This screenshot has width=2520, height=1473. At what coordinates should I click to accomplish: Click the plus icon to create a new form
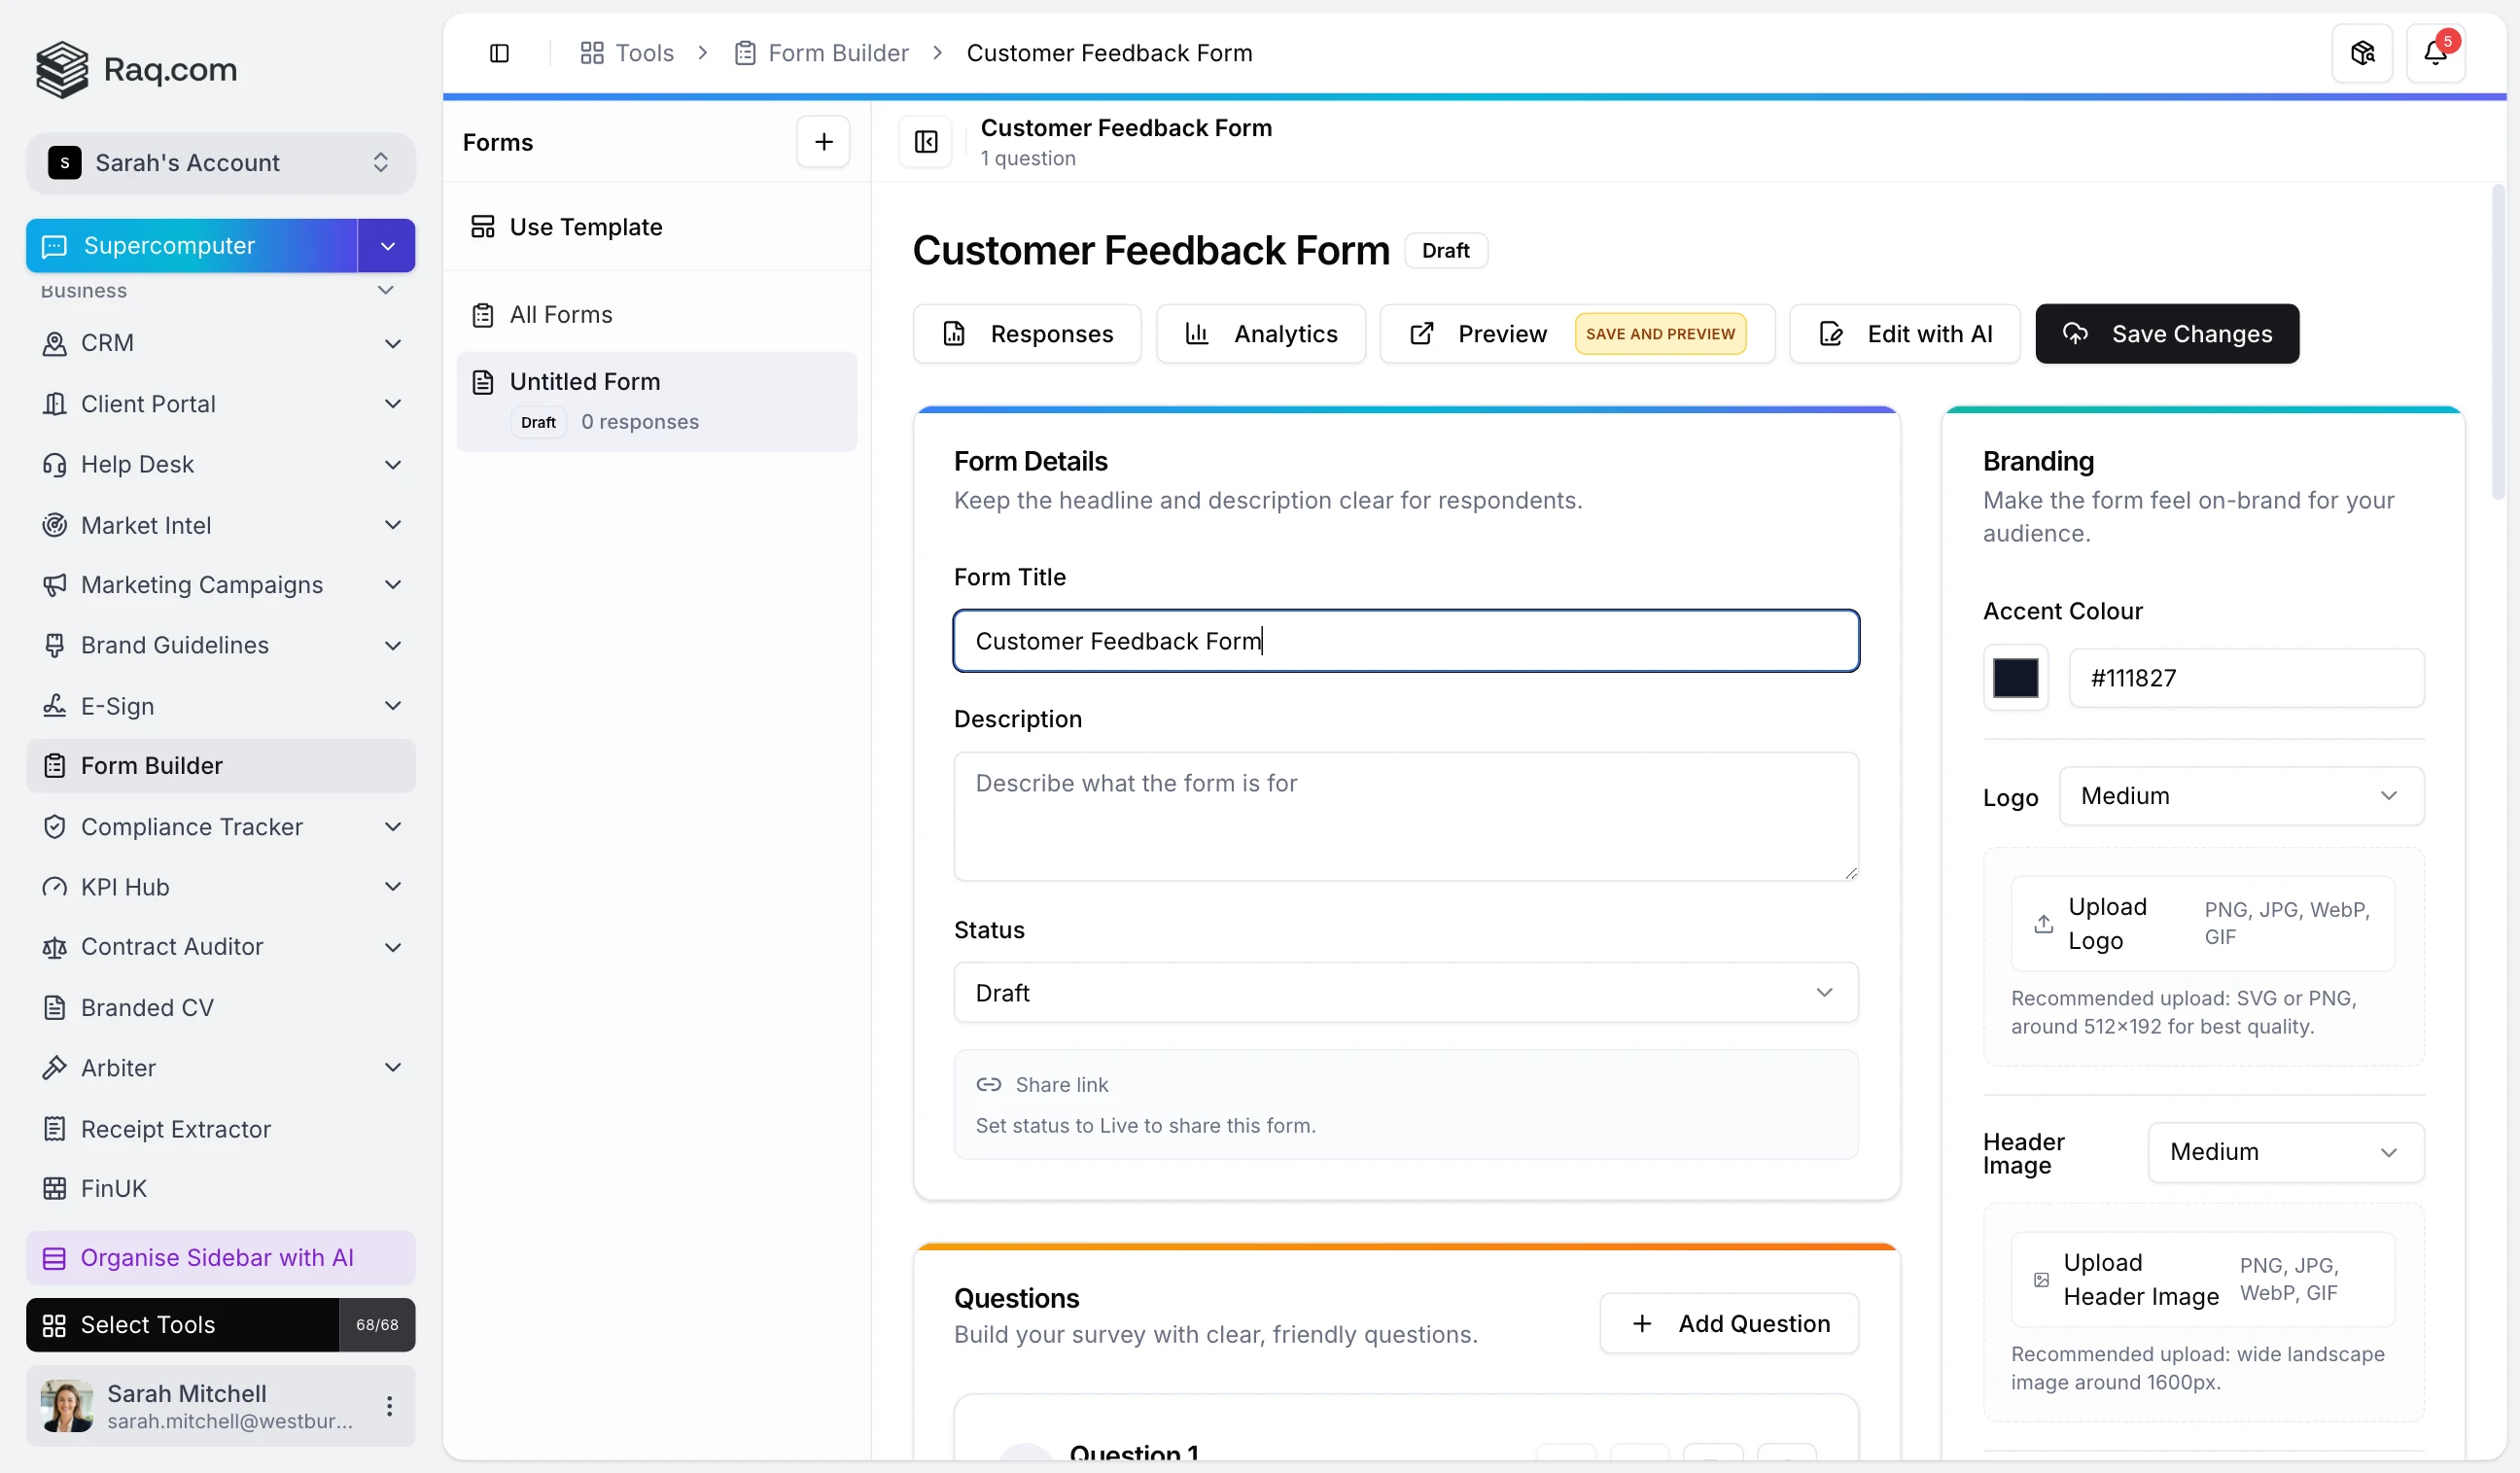[823, 142]
